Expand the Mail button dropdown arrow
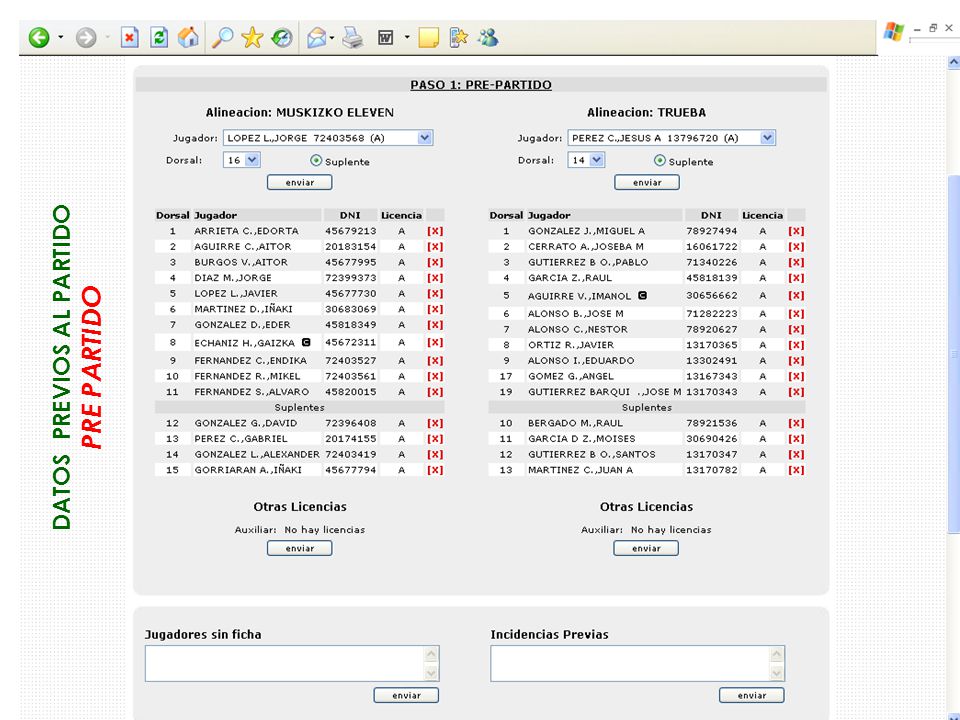This screenshot has height=720, width=960. [331, 37]
